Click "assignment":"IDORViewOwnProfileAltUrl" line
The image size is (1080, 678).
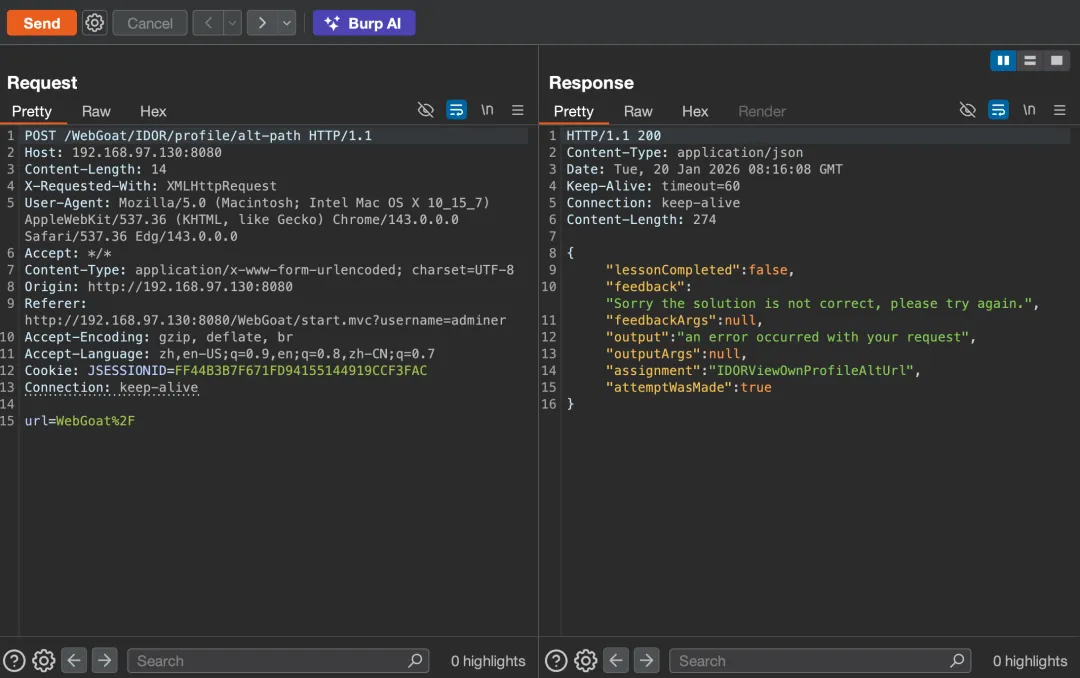(763, 371)
